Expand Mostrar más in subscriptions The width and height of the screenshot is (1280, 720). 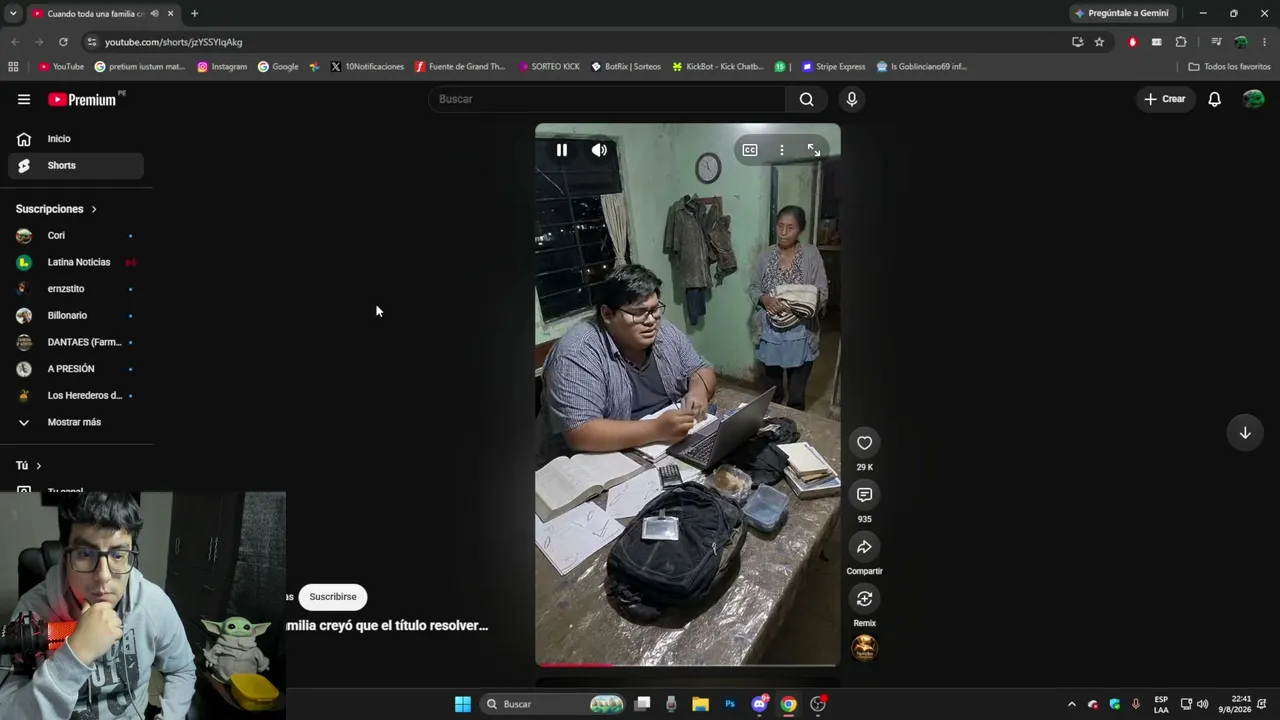pyautogui.click(x=76, y=422)
